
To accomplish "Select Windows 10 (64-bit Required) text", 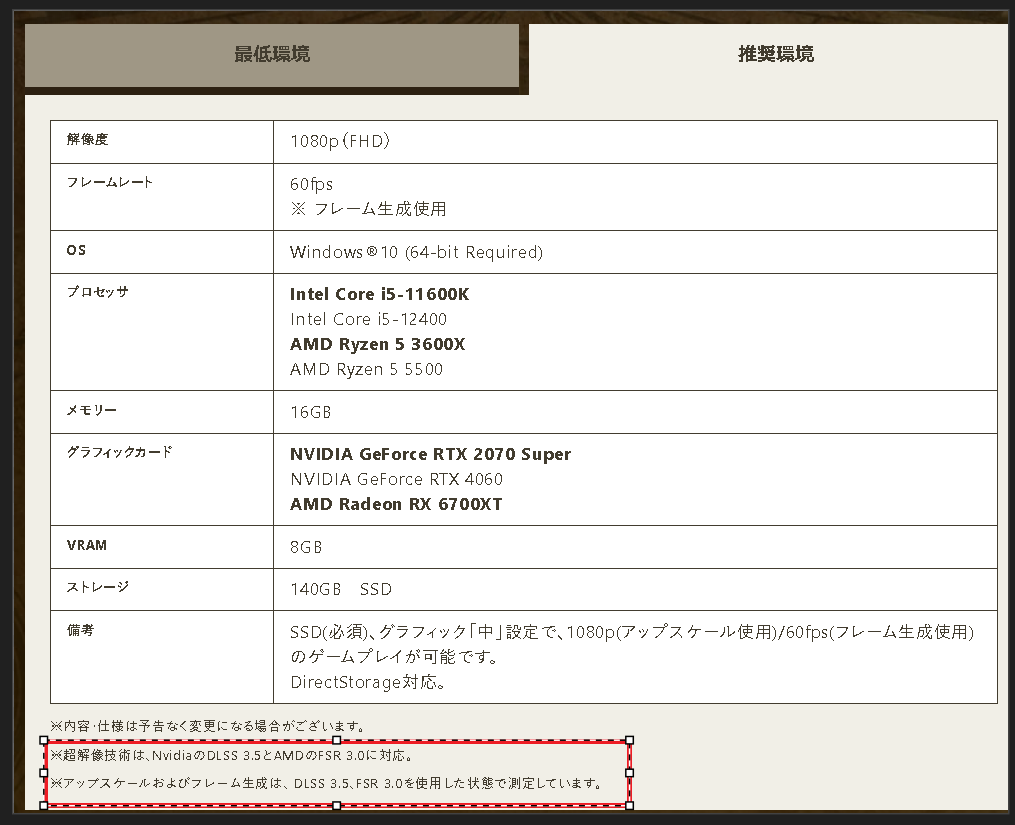I will click(x=416, y=252).
